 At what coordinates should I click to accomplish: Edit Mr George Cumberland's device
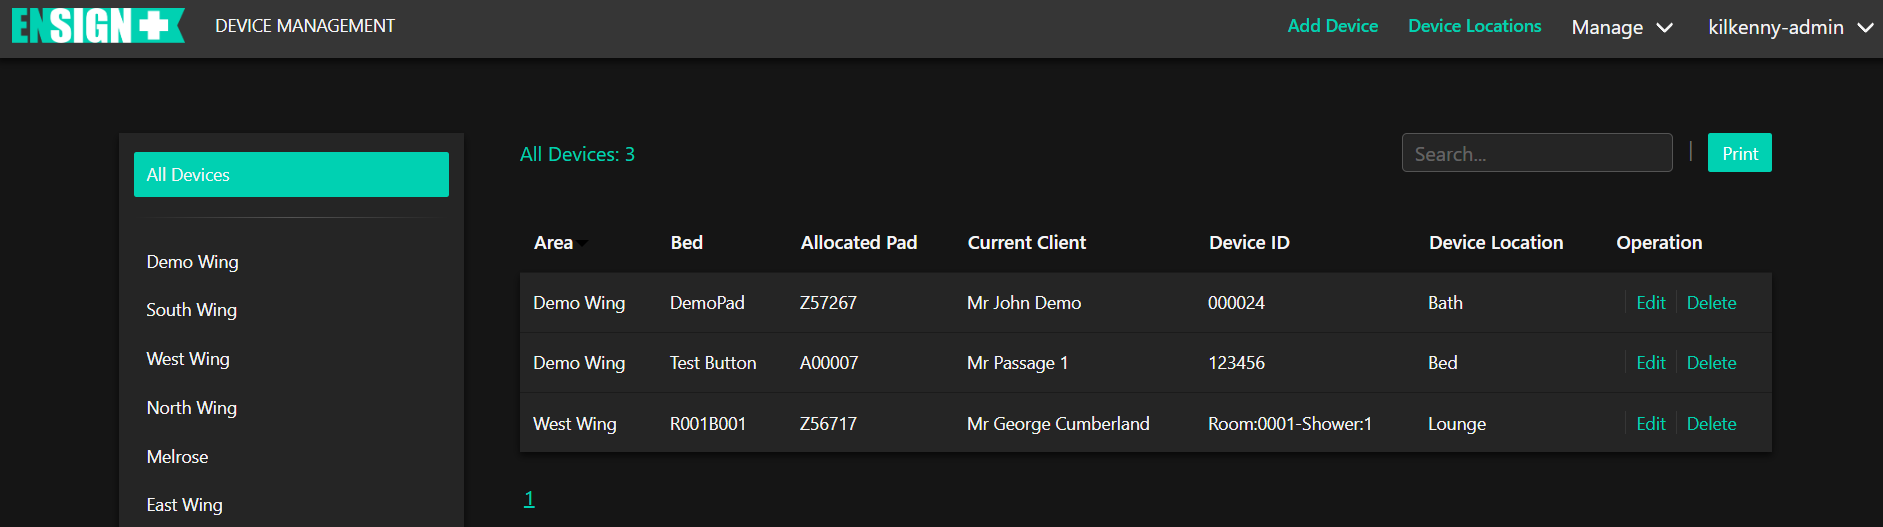pos(1650,424)
